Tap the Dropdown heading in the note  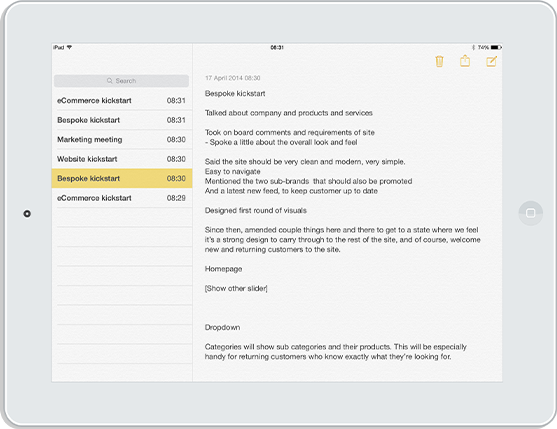pyautogui.click(x=222, y=327)
